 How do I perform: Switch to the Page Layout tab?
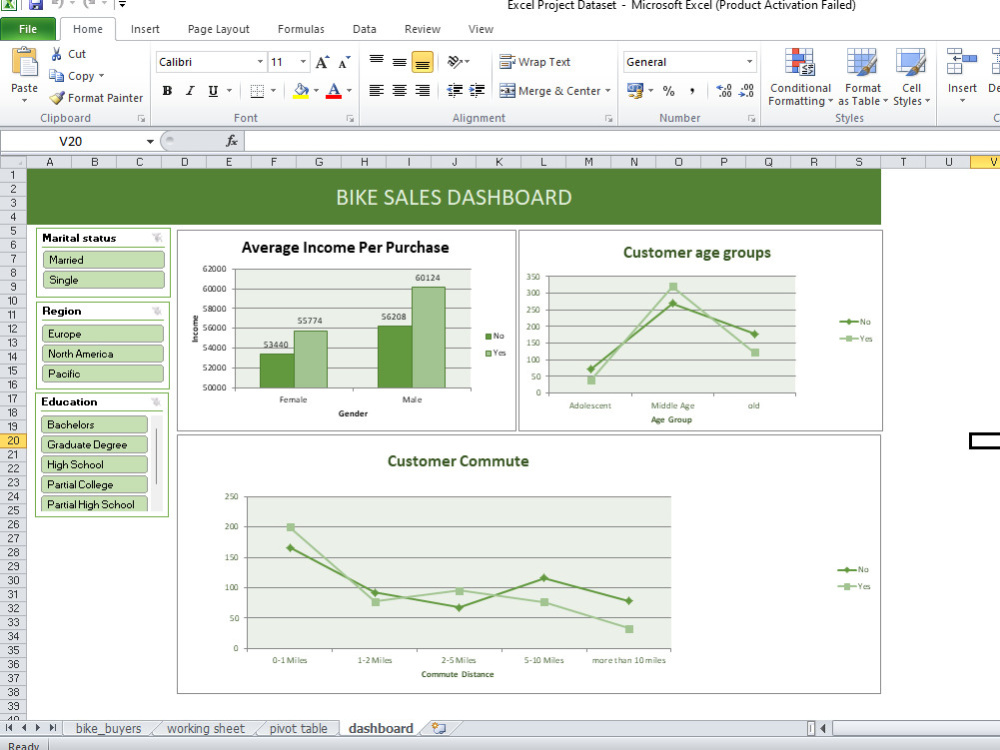tap(218, 29)
